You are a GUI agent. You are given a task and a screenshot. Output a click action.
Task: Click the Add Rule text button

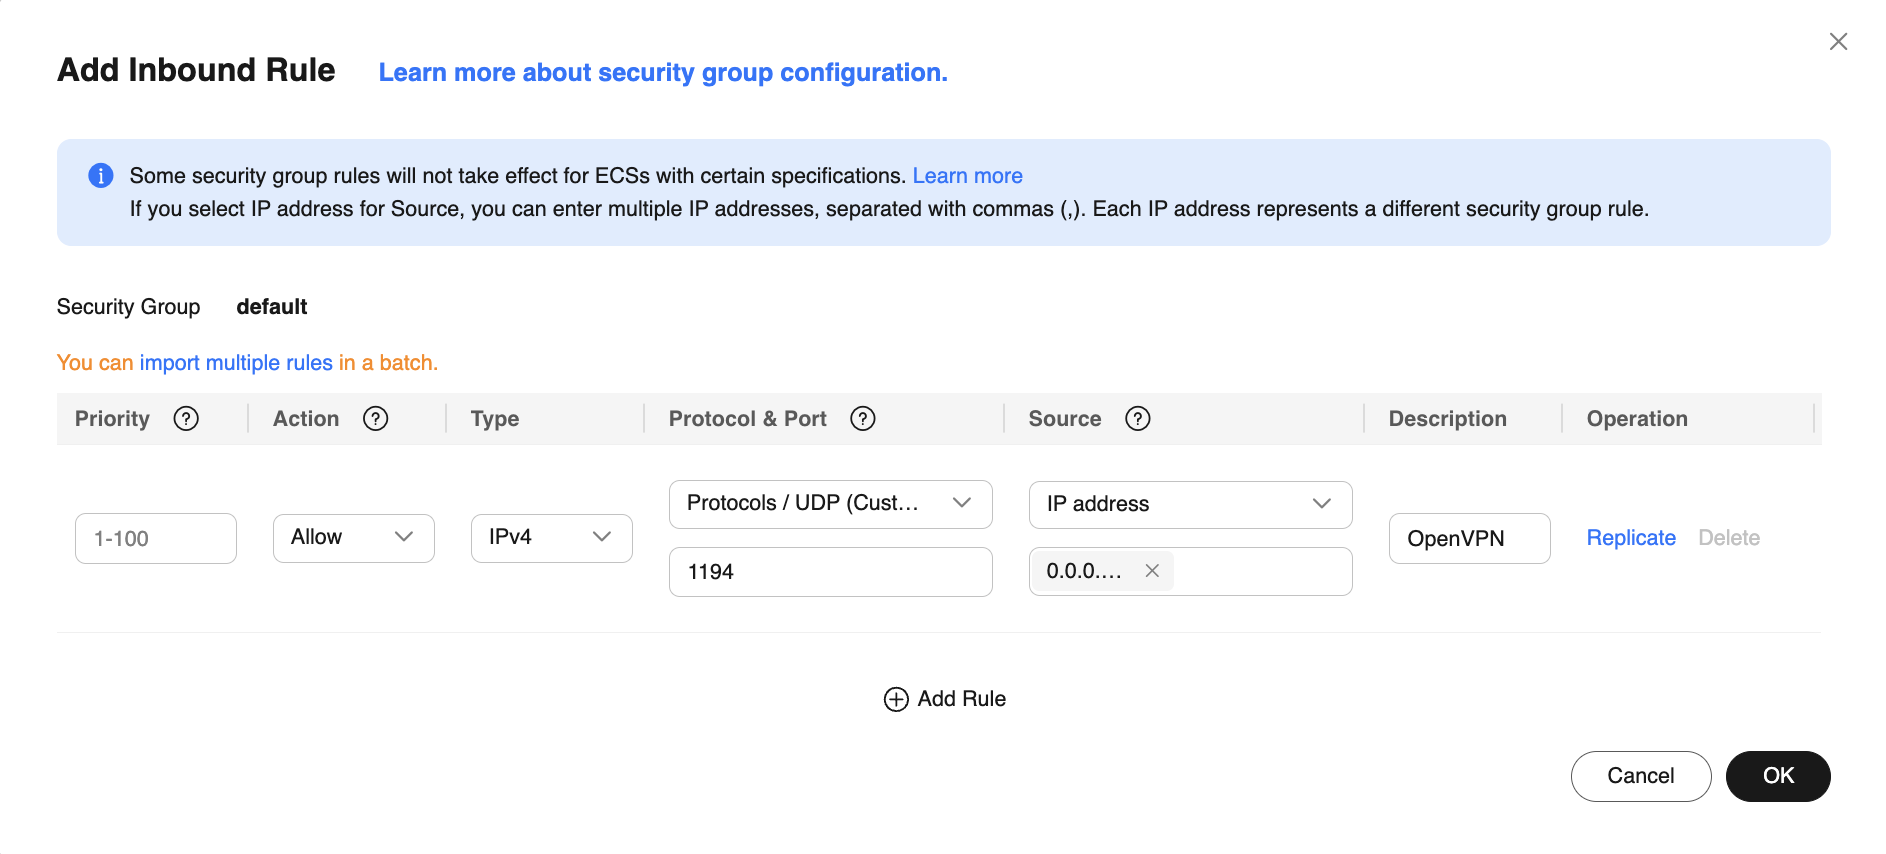(962, 699)
